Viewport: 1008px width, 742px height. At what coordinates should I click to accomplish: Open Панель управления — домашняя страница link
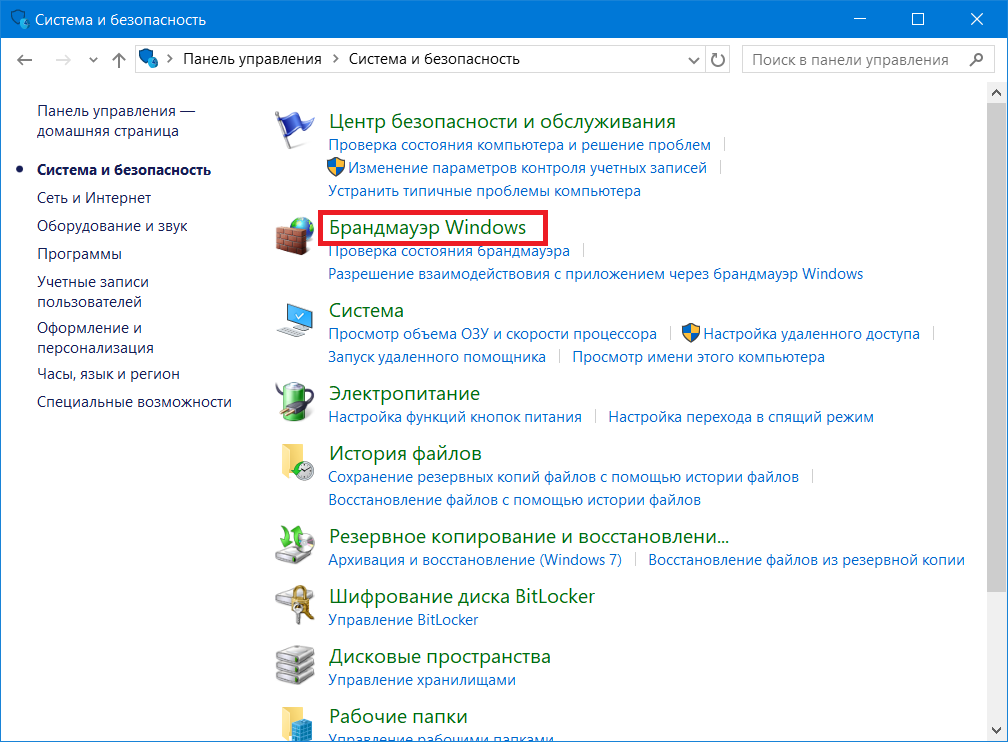(116, 121)
